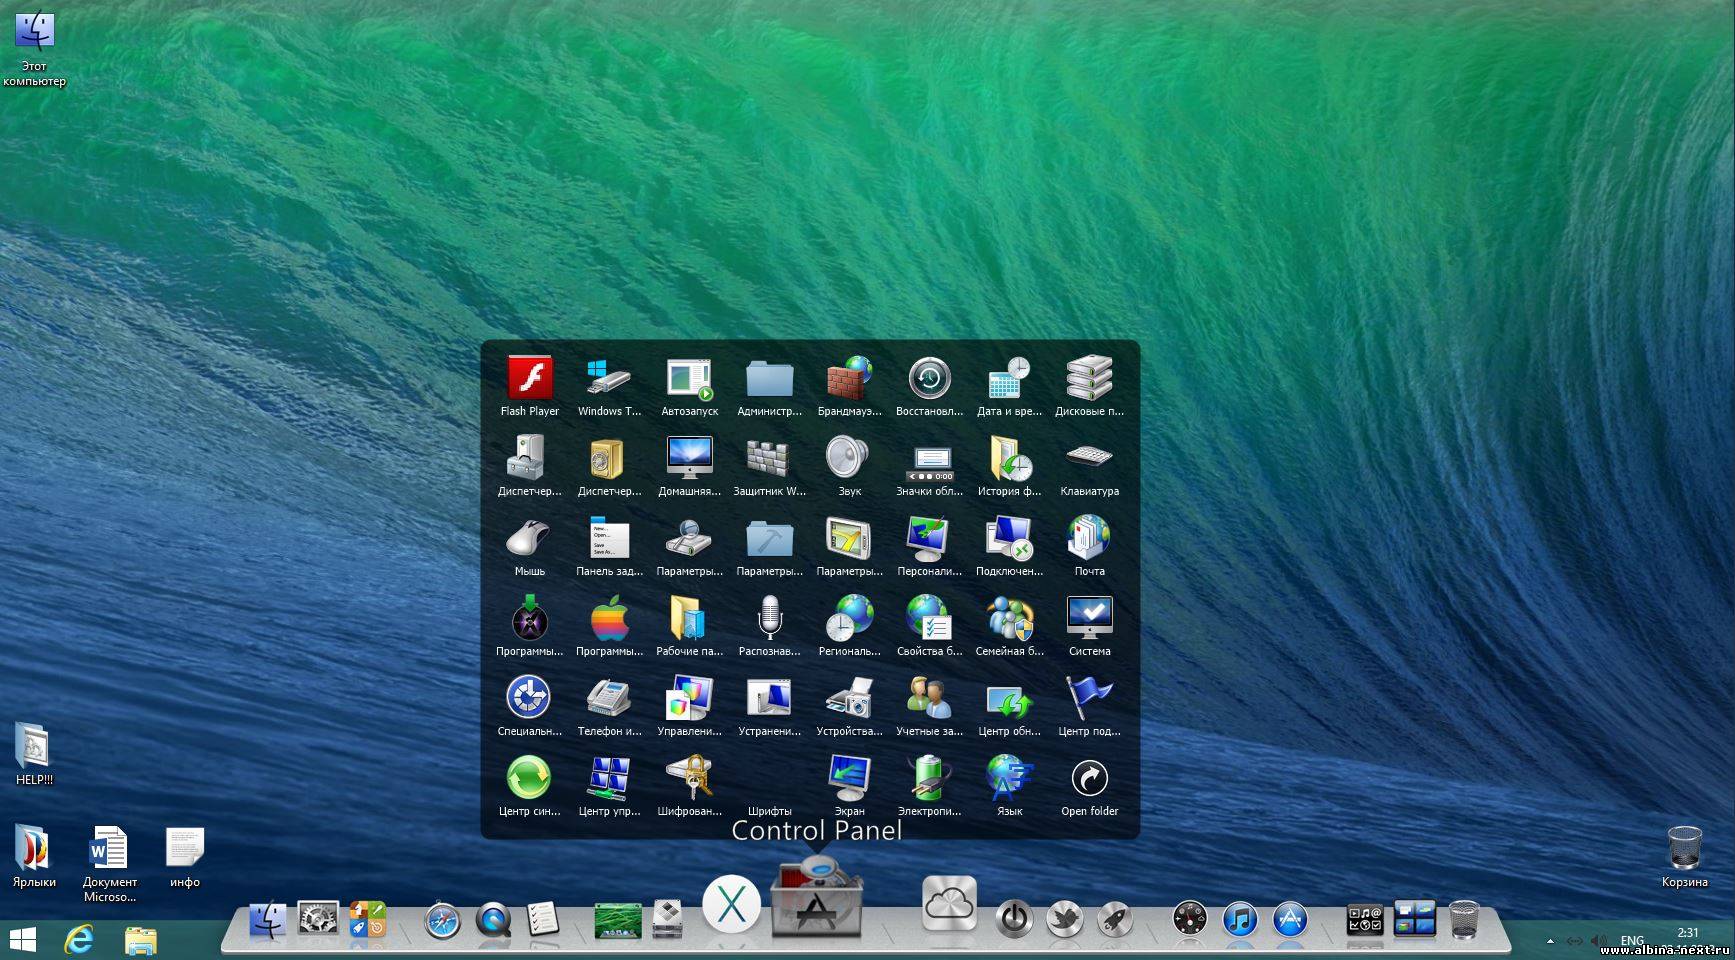Open the dock Trash can
This screenshot has width=1735, height=960.
(1464, 919)
